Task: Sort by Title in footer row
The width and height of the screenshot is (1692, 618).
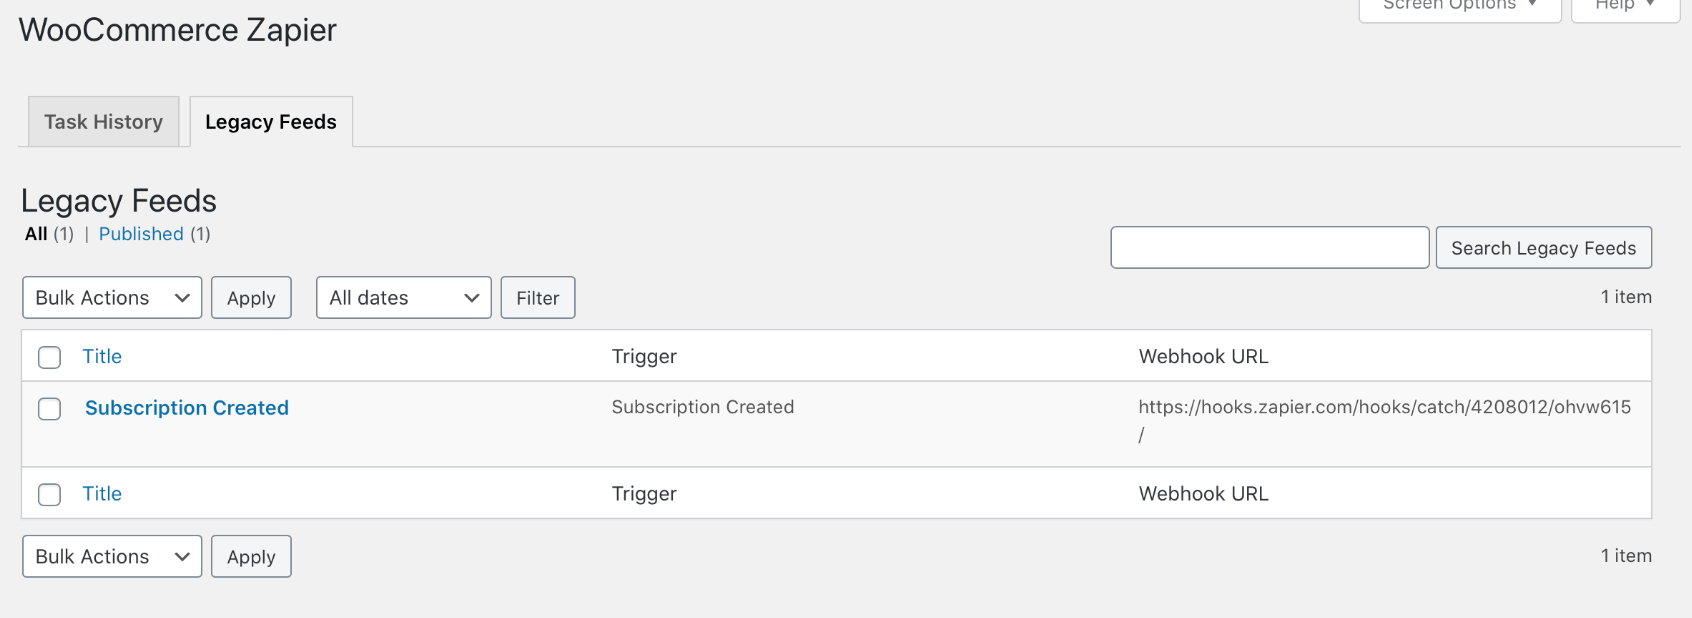Action: [x=102, y=494]
